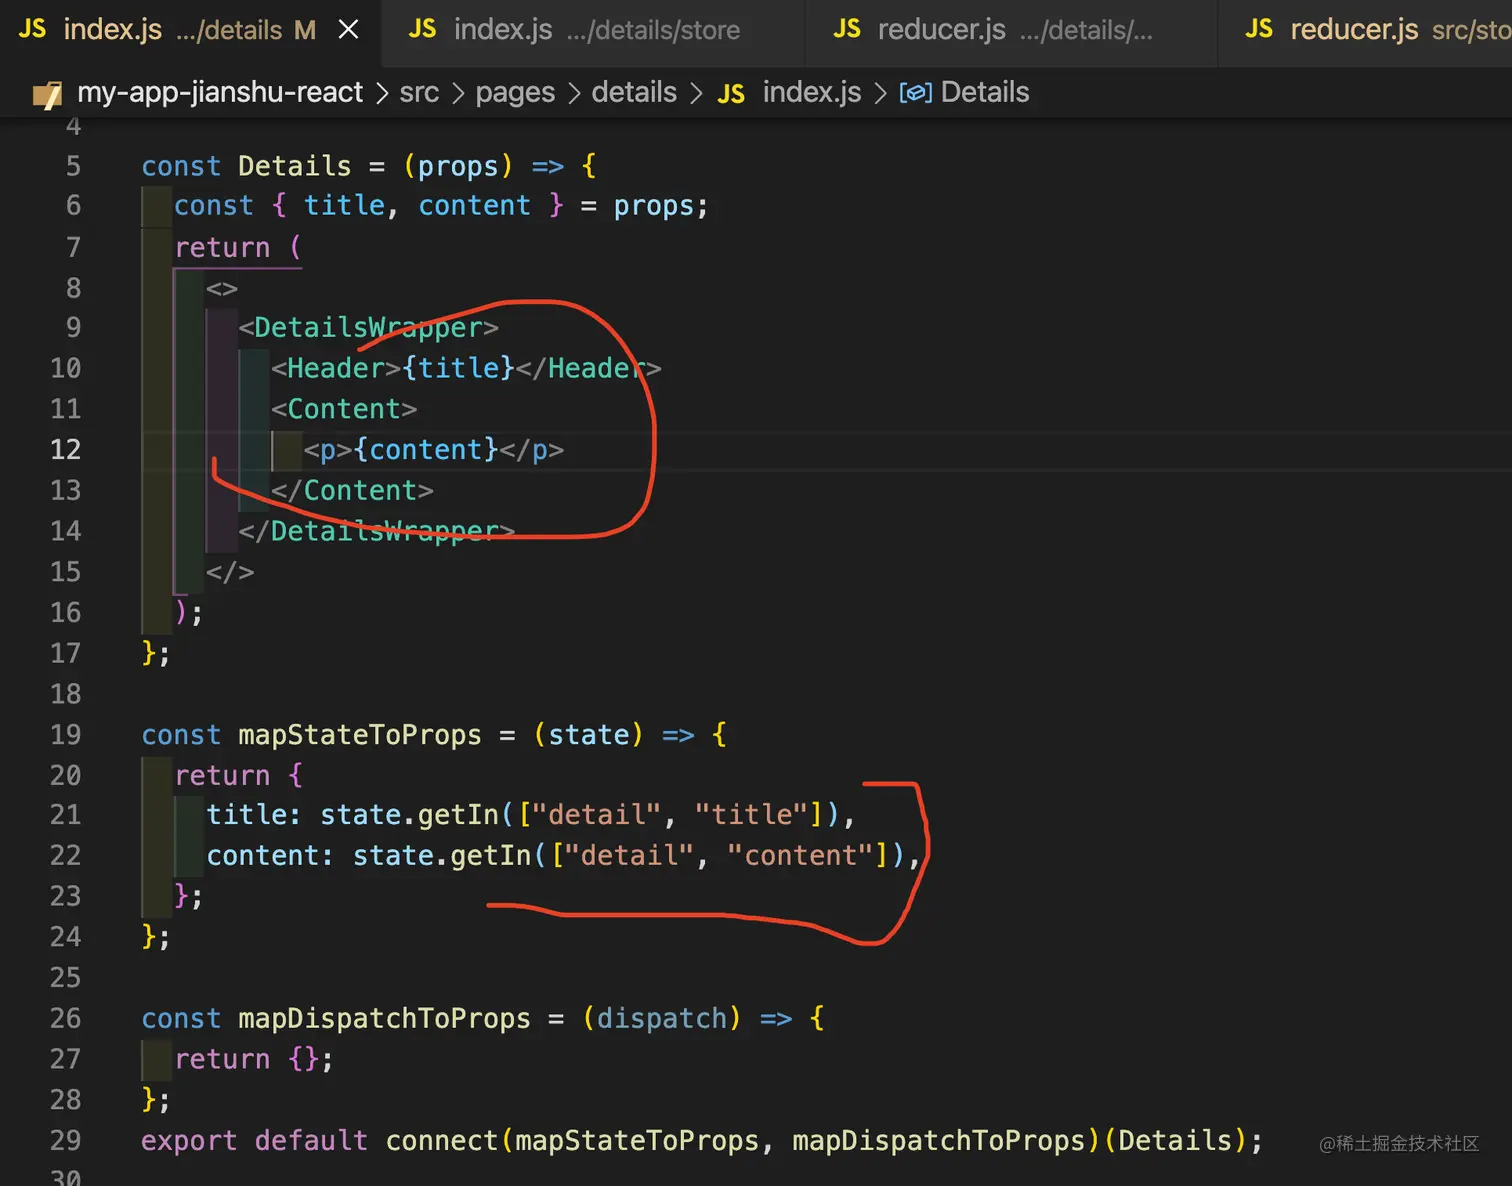Click the JS icon on the modified index.js tab
This screenshot has width=1512, height=1186.
32,29
